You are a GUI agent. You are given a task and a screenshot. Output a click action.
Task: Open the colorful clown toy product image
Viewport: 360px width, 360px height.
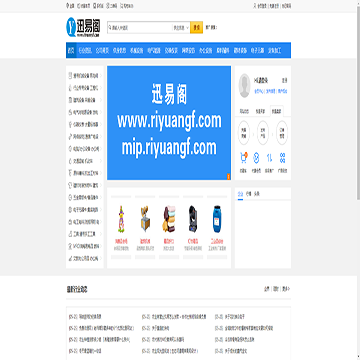click(x=120, y=219)
